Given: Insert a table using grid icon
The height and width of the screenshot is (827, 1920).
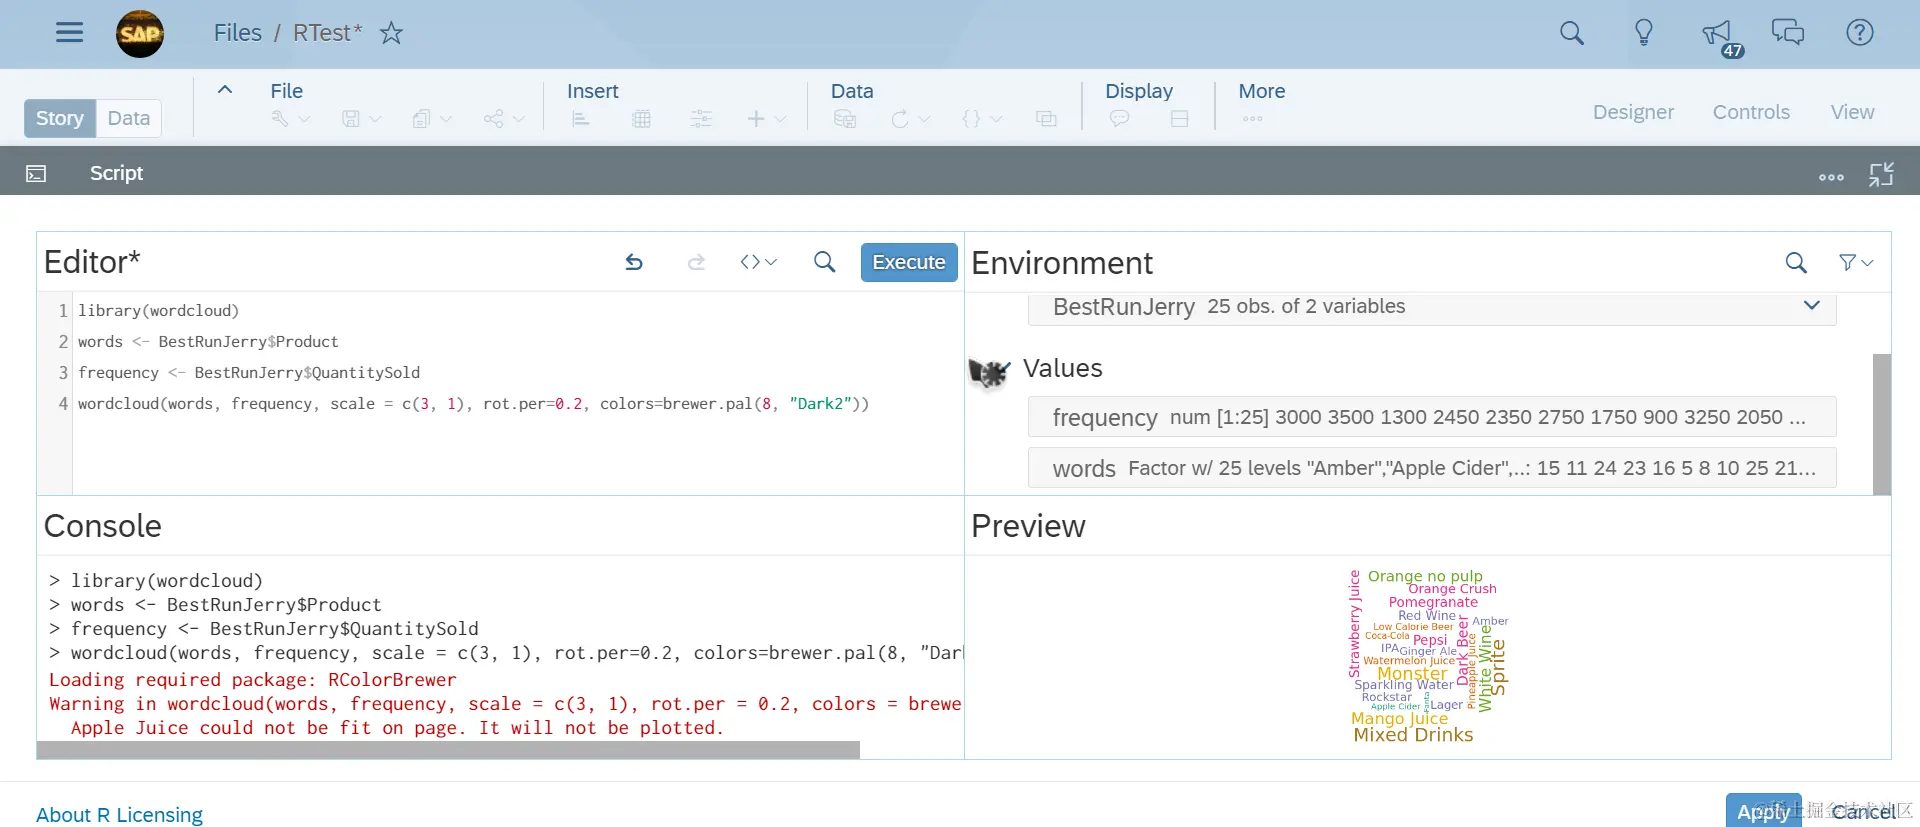Looking at the screenshot, I should tap(642, 119).
